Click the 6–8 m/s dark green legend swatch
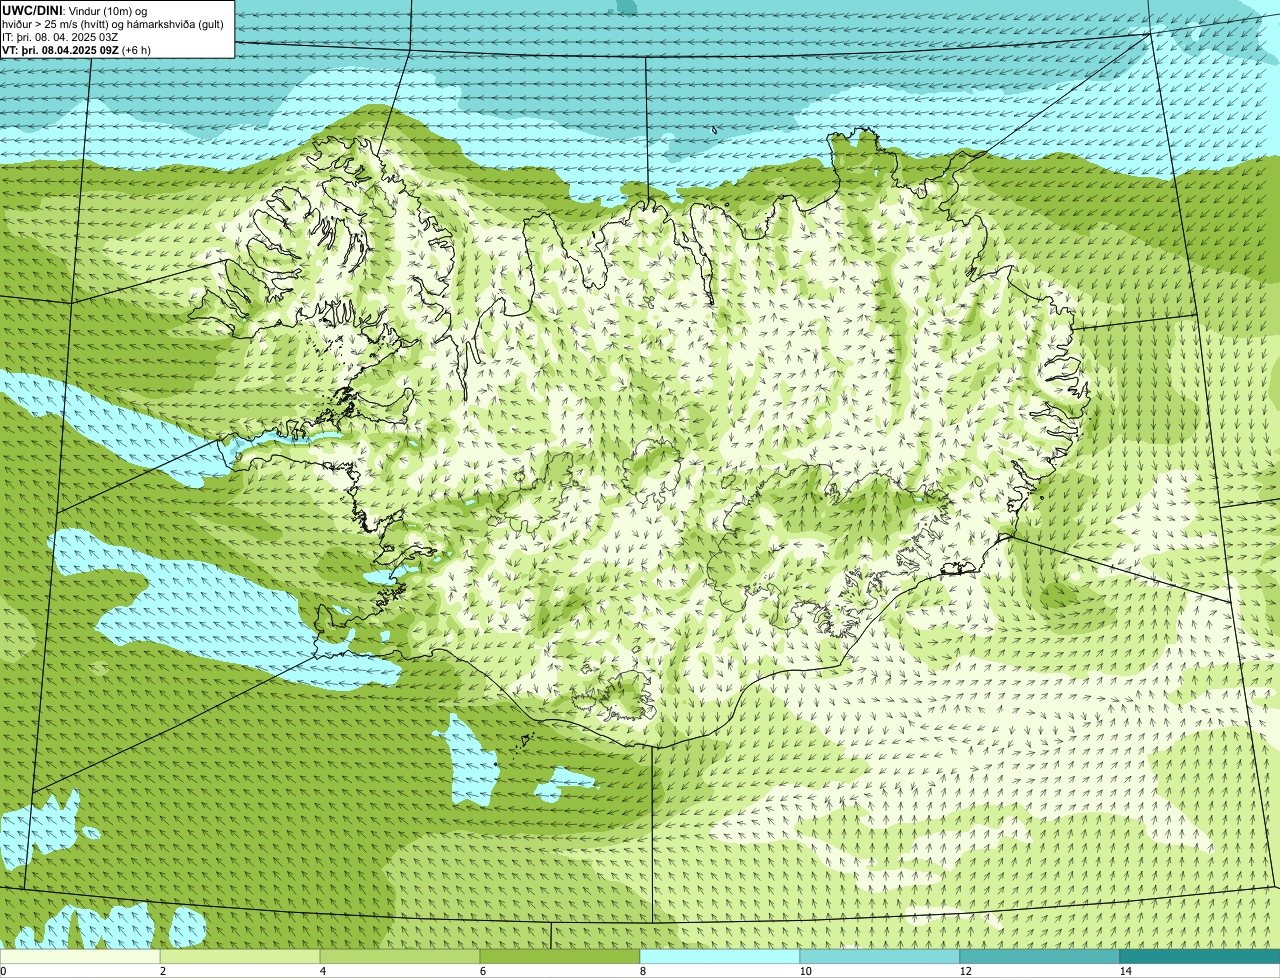This screenshot has width=1280, height=978. (560, 957)
